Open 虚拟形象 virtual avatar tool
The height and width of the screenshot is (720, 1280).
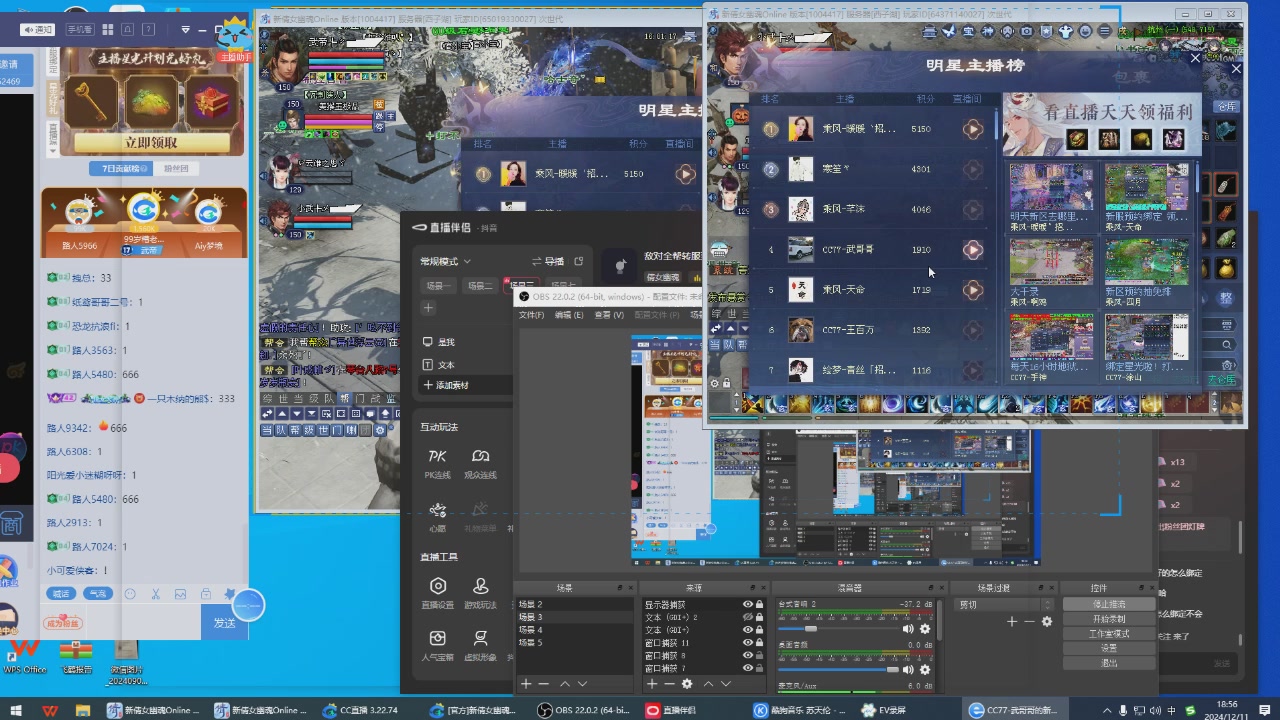tap(480, 645)
